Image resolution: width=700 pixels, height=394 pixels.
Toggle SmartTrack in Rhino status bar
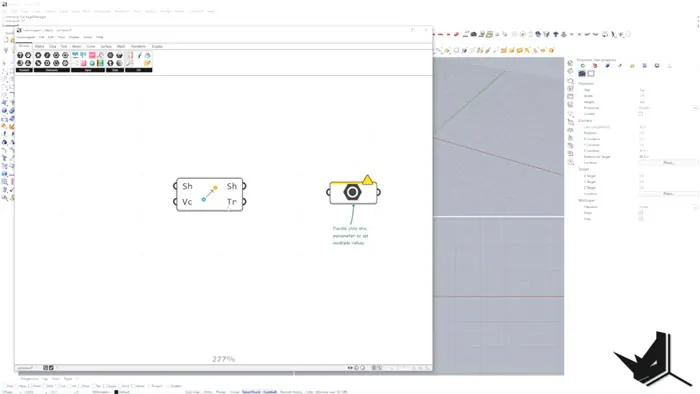coord(251,392)
